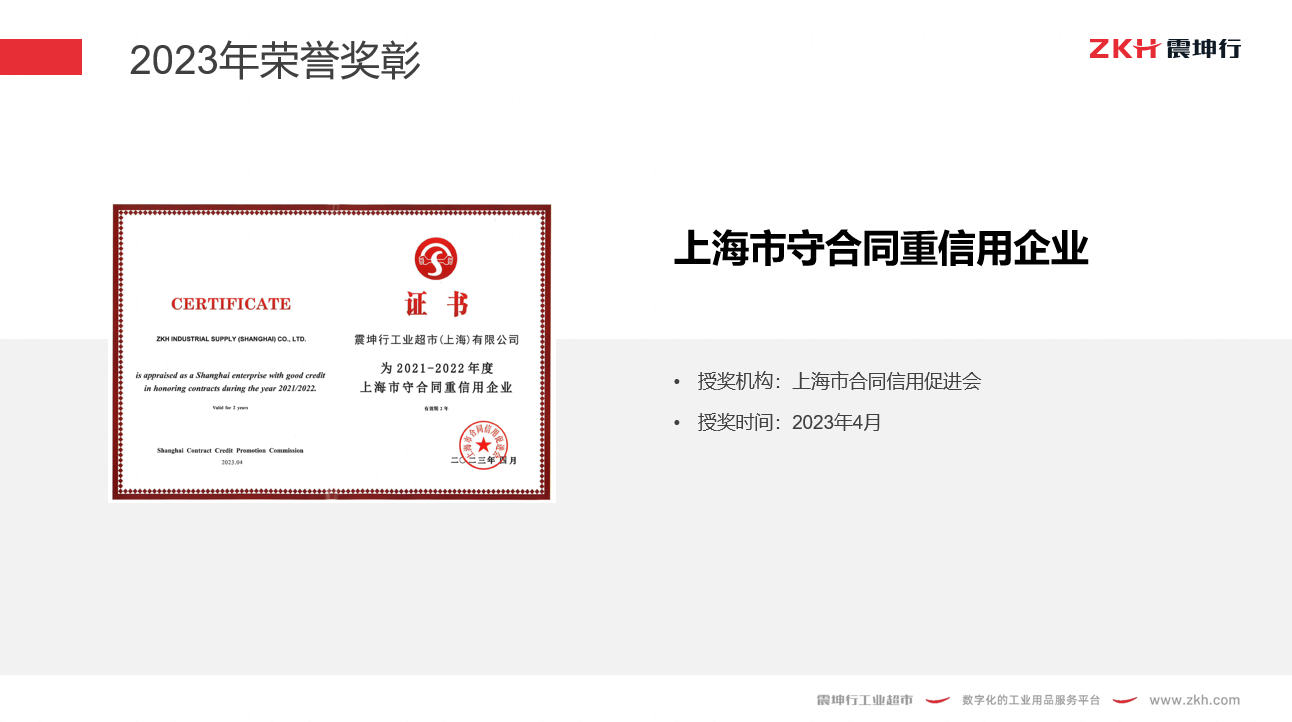Click the red 证书 title on certificate
Image resolution: width=1292 pixels, height=722 pixels.
[437, 304]
